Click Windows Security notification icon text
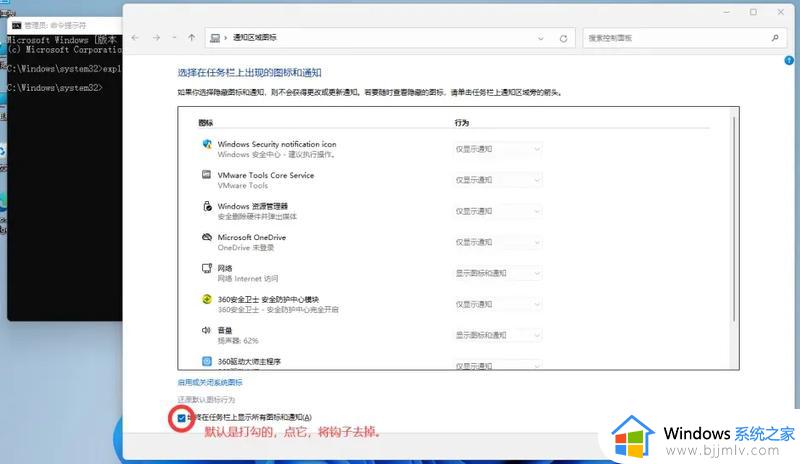 [x=277, y=144]
